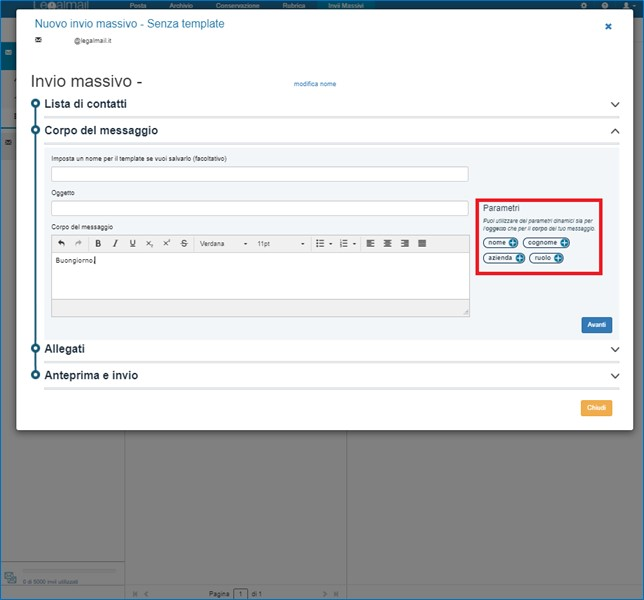
Task: Click the undo arrow in the editor toolbar
Action: [61, 243]
